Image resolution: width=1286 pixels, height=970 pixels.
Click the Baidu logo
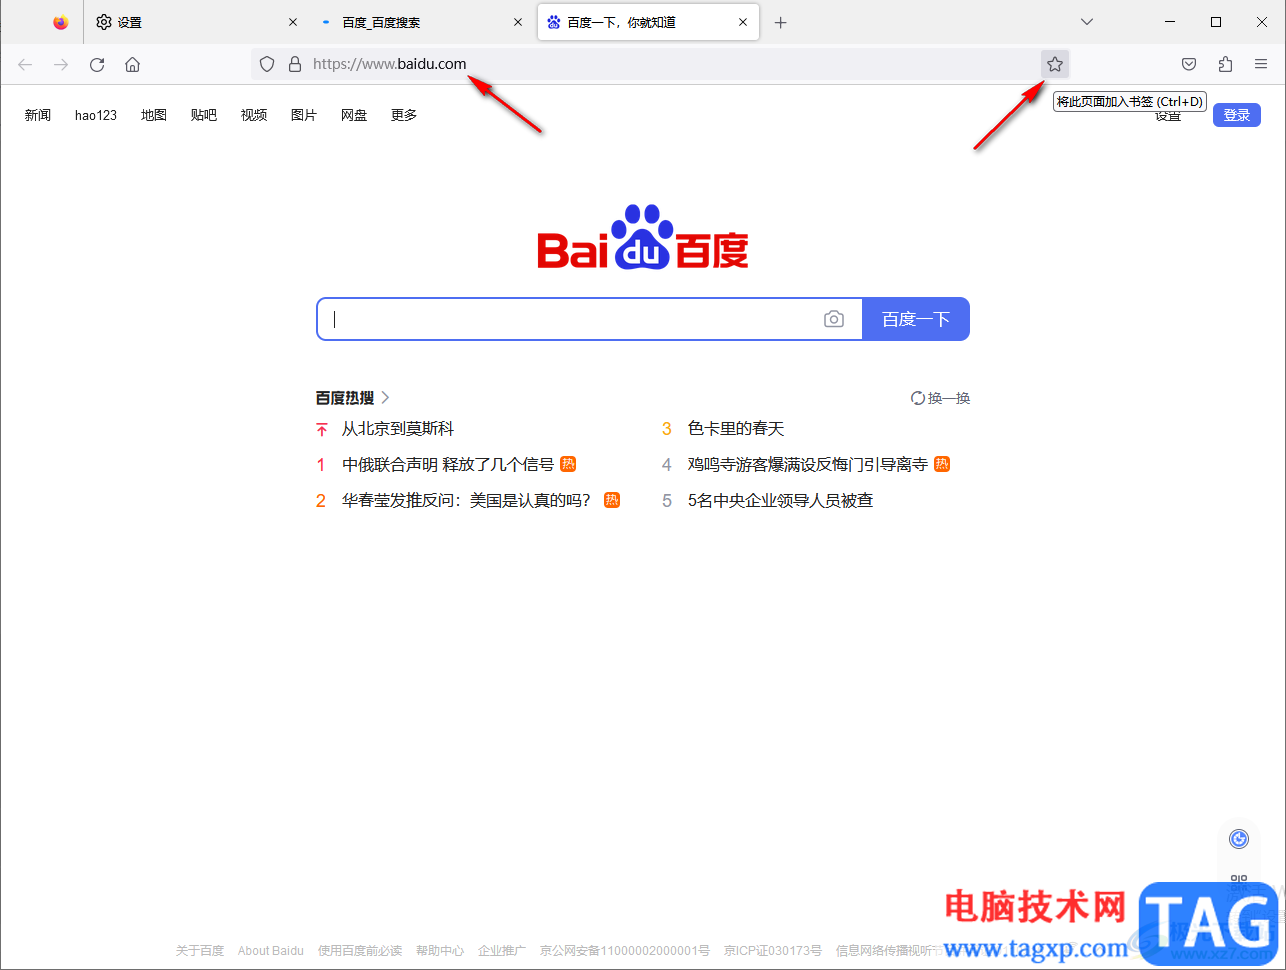pos(643,237)
